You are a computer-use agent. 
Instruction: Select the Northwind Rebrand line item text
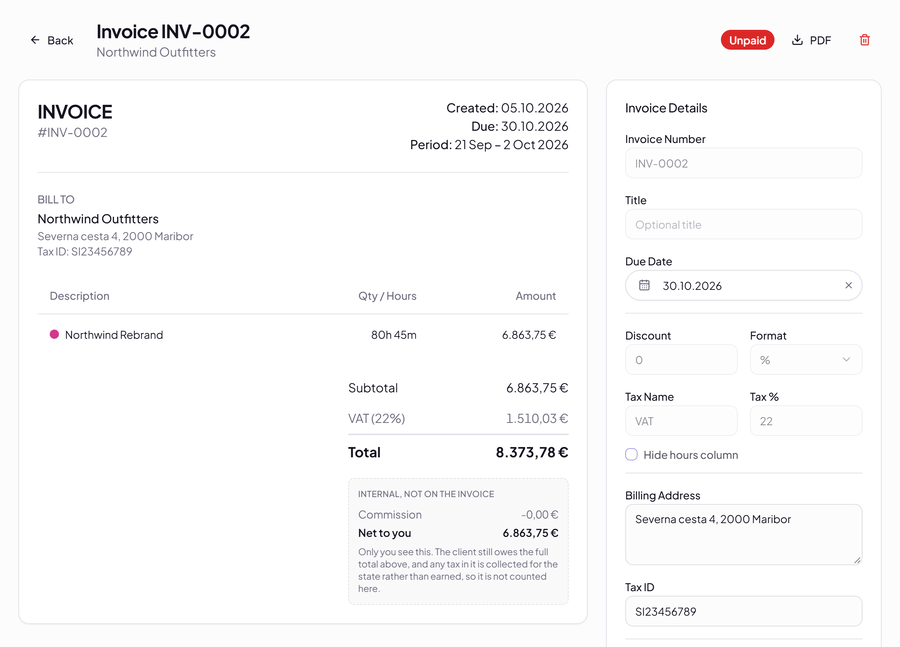pyautogui.click(x=114, y=335)
